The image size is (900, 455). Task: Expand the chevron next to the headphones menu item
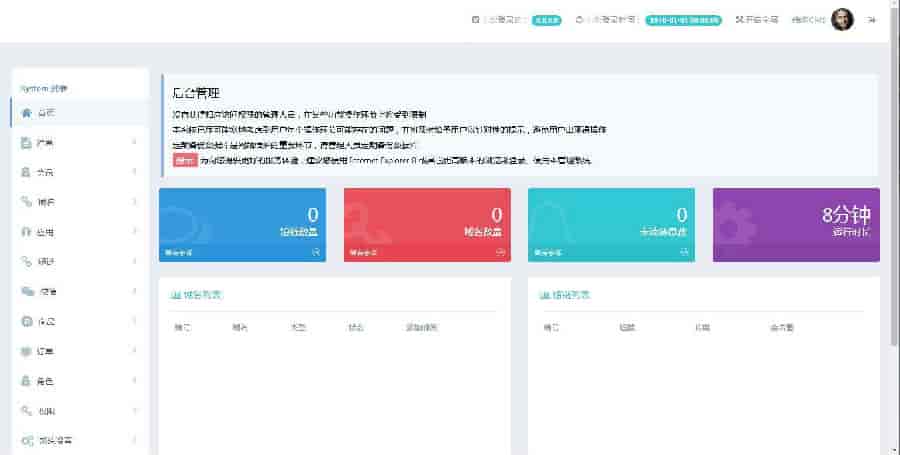point(134,232)
